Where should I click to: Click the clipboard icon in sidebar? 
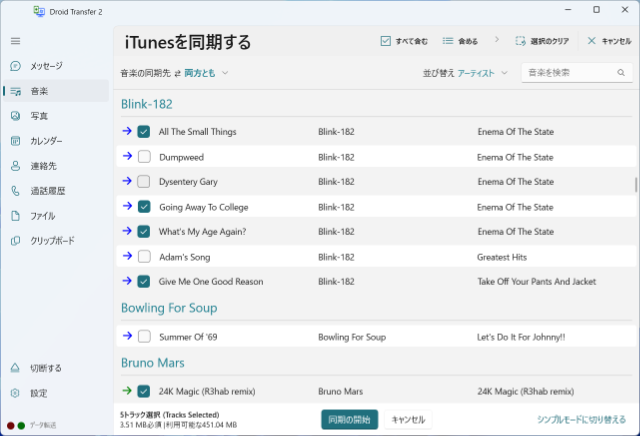(x=16, y=241)
